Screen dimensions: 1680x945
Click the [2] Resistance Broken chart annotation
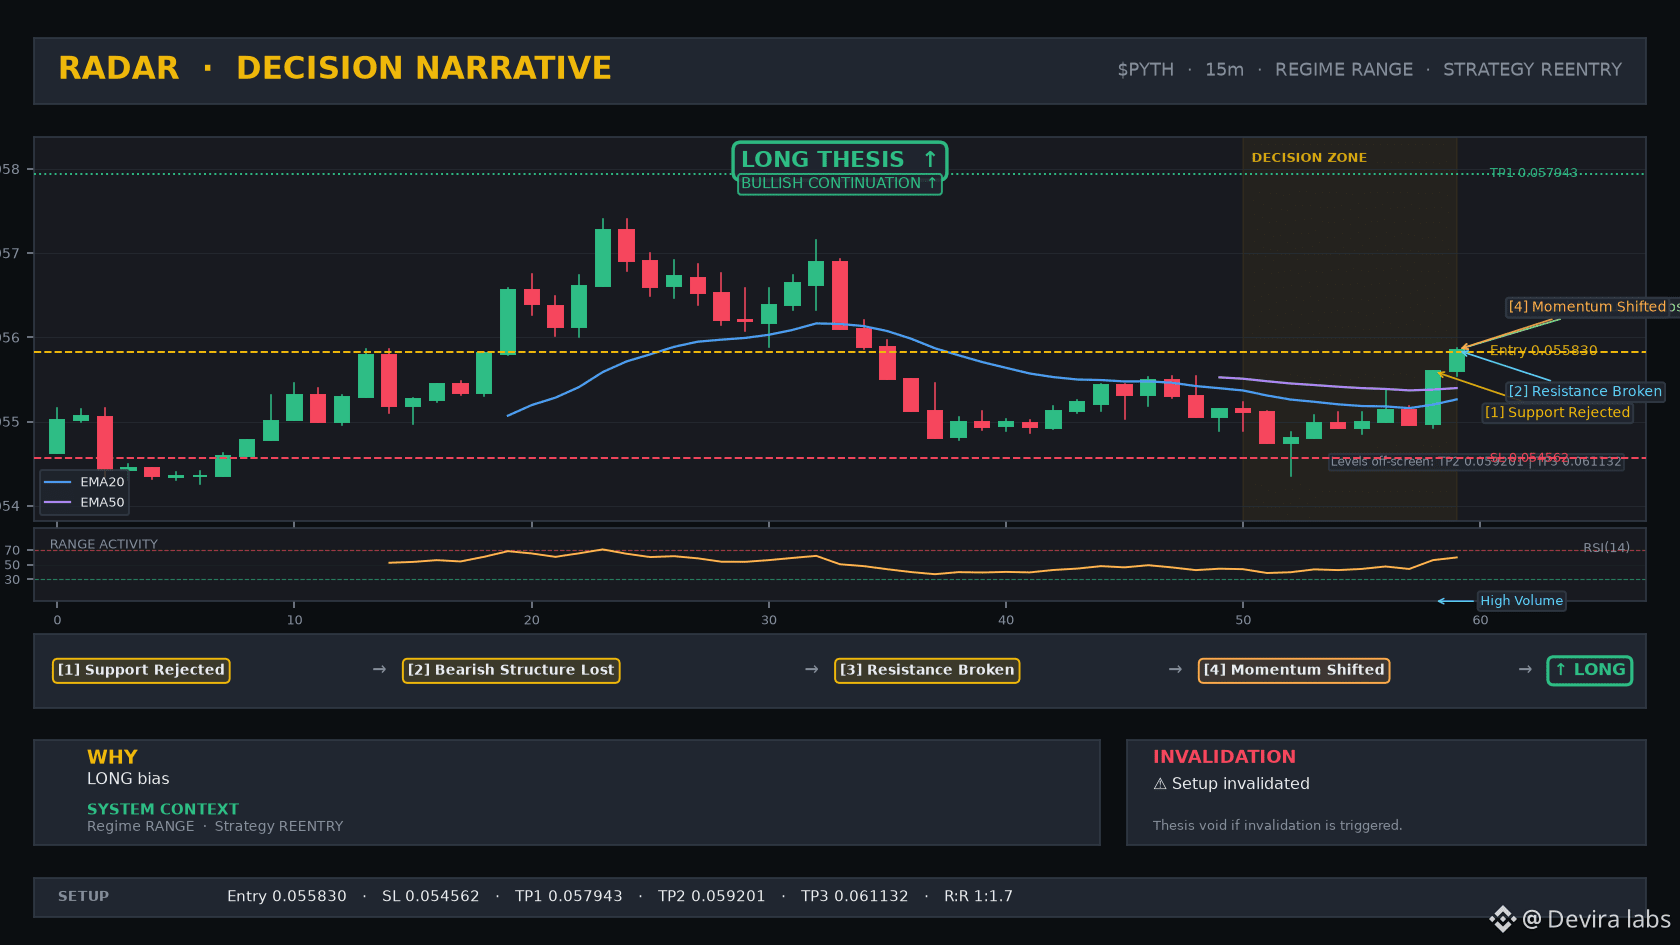coord(1585,391)
